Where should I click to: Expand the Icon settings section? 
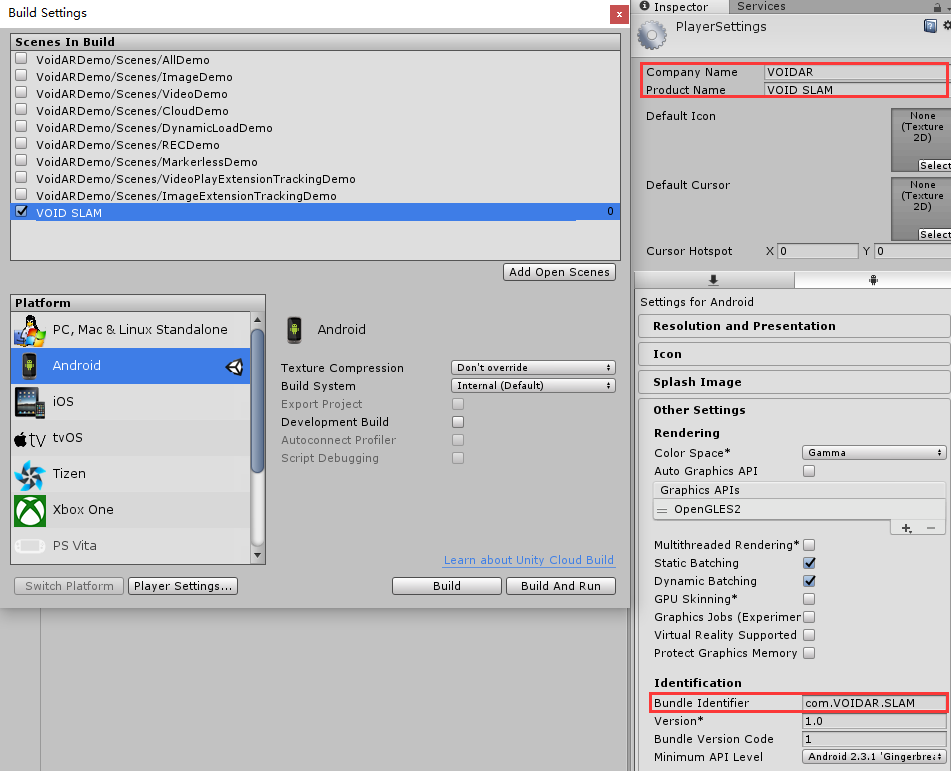[794, 354]
